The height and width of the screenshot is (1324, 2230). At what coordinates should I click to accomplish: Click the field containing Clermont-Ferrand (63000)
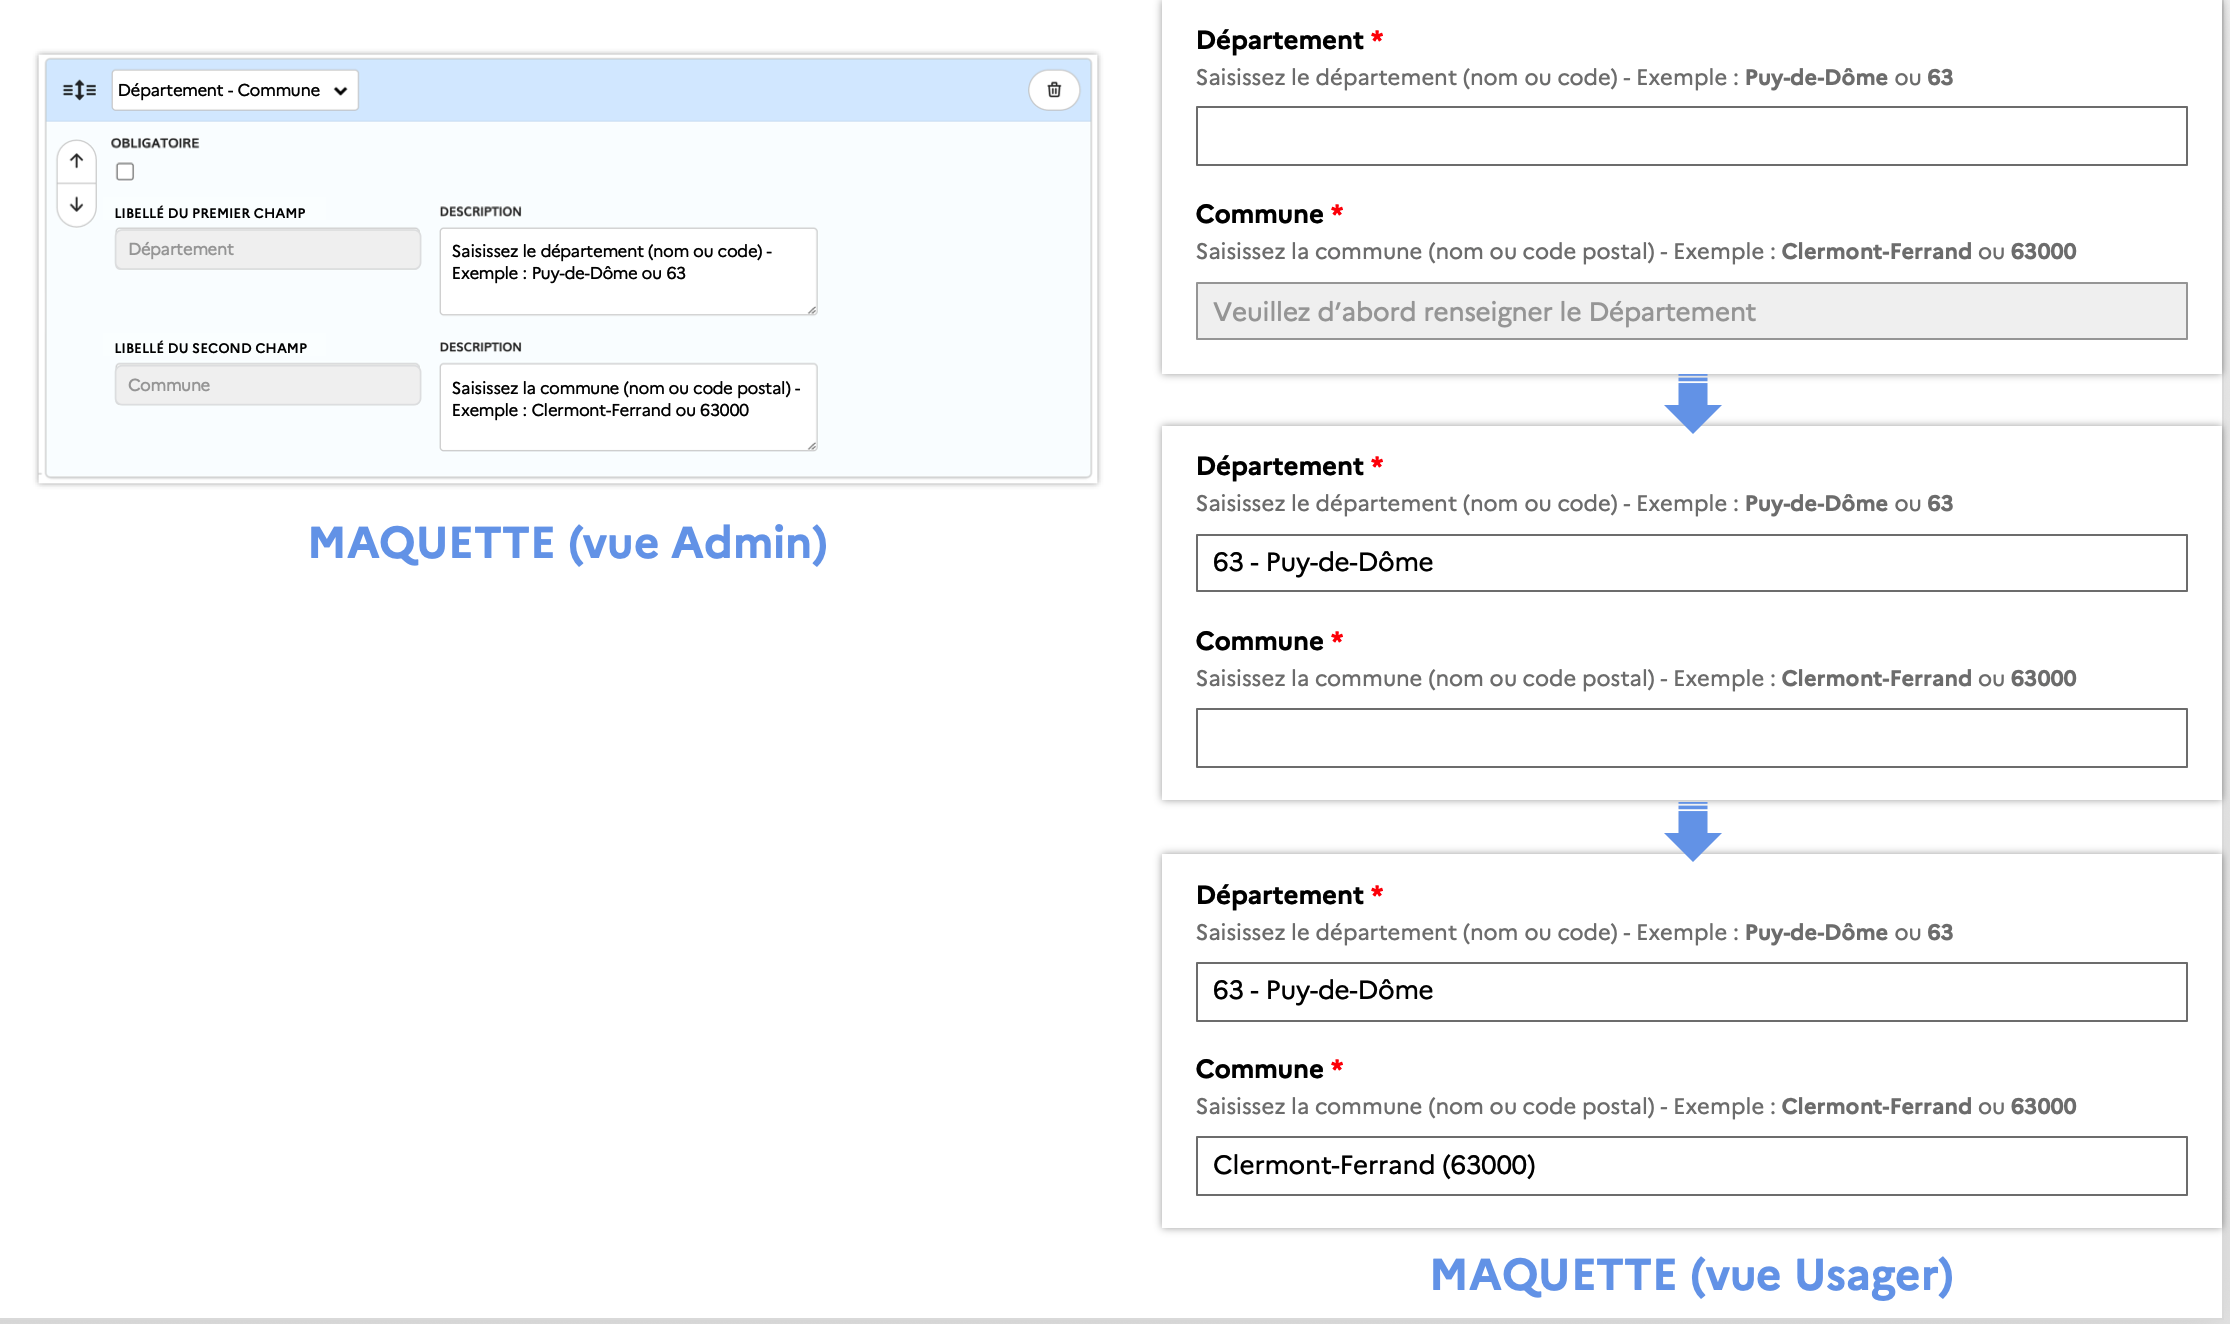coord(1690,1165)
